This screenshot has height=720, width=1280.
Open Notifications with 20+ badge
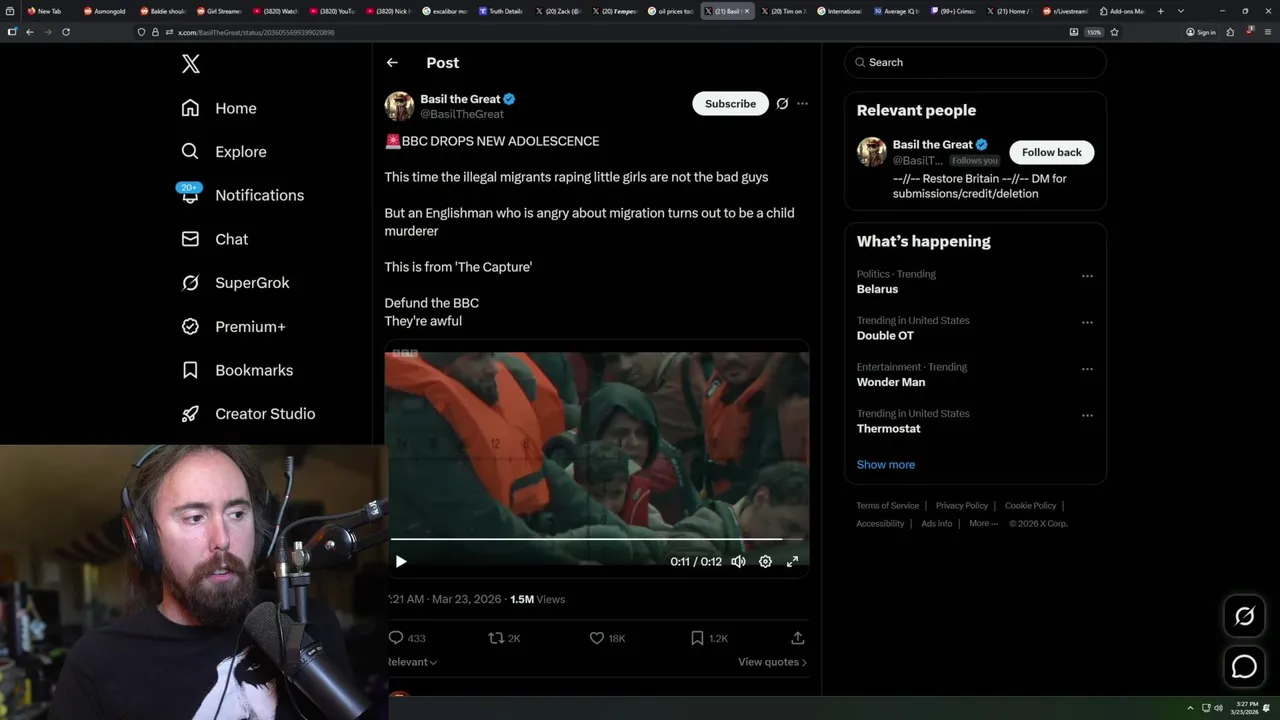242,195
